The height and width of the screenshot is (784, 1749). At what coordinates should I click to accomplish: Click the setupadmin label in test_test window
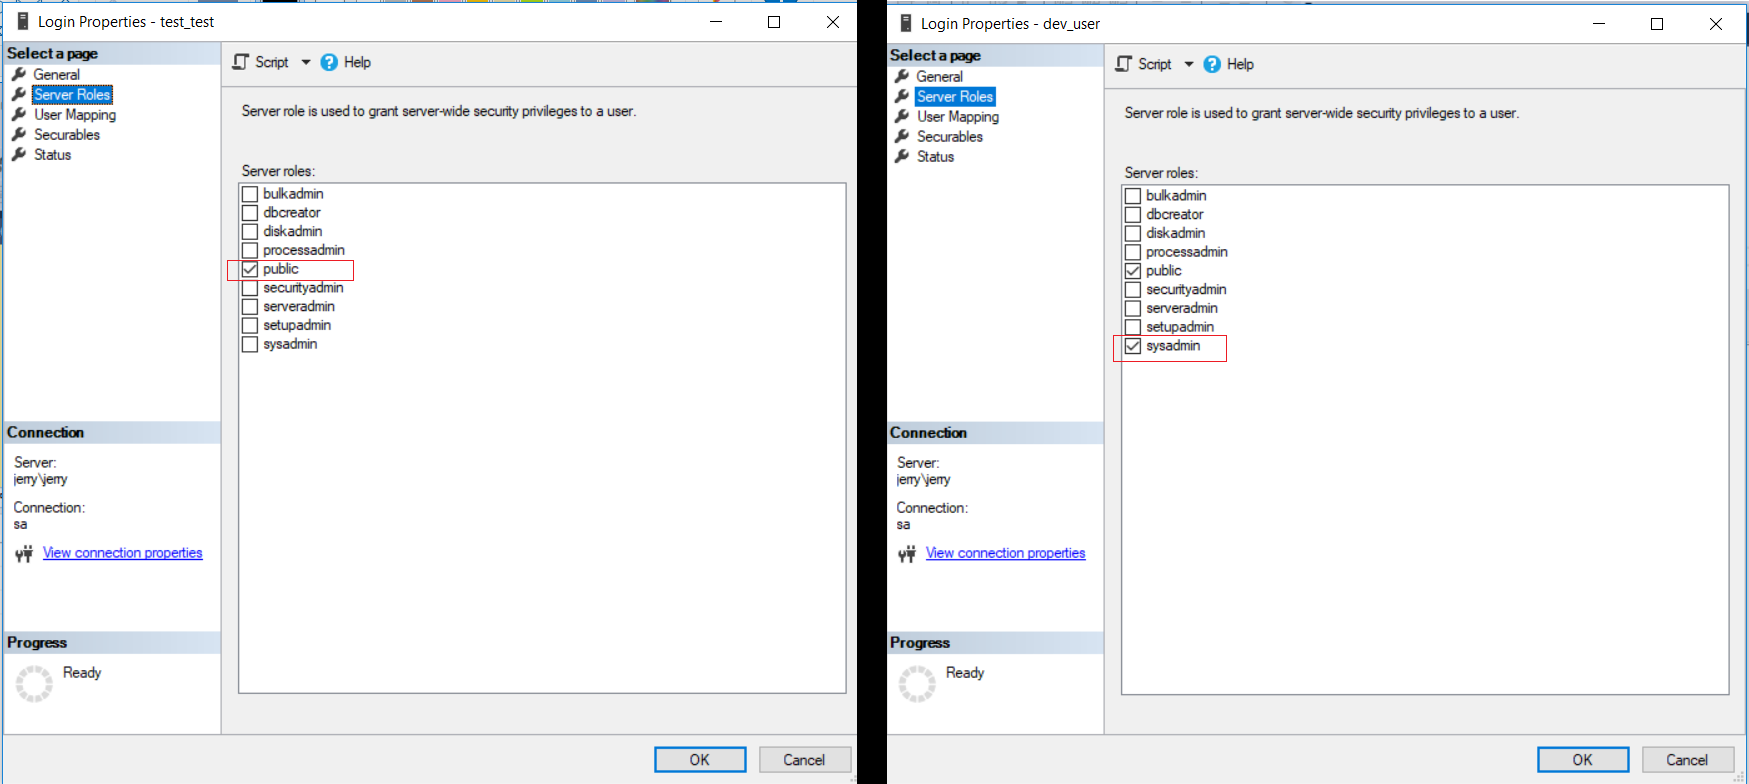point(297,326)
